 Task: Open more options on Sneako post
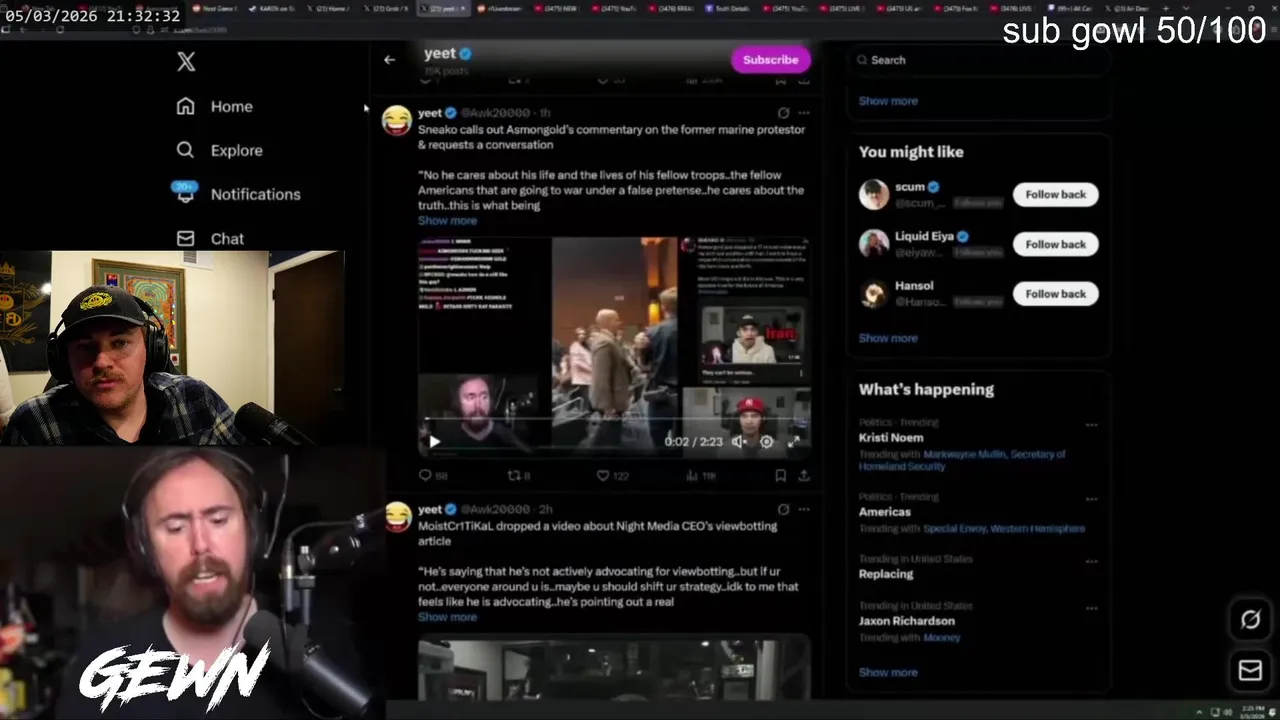[804, 113]
